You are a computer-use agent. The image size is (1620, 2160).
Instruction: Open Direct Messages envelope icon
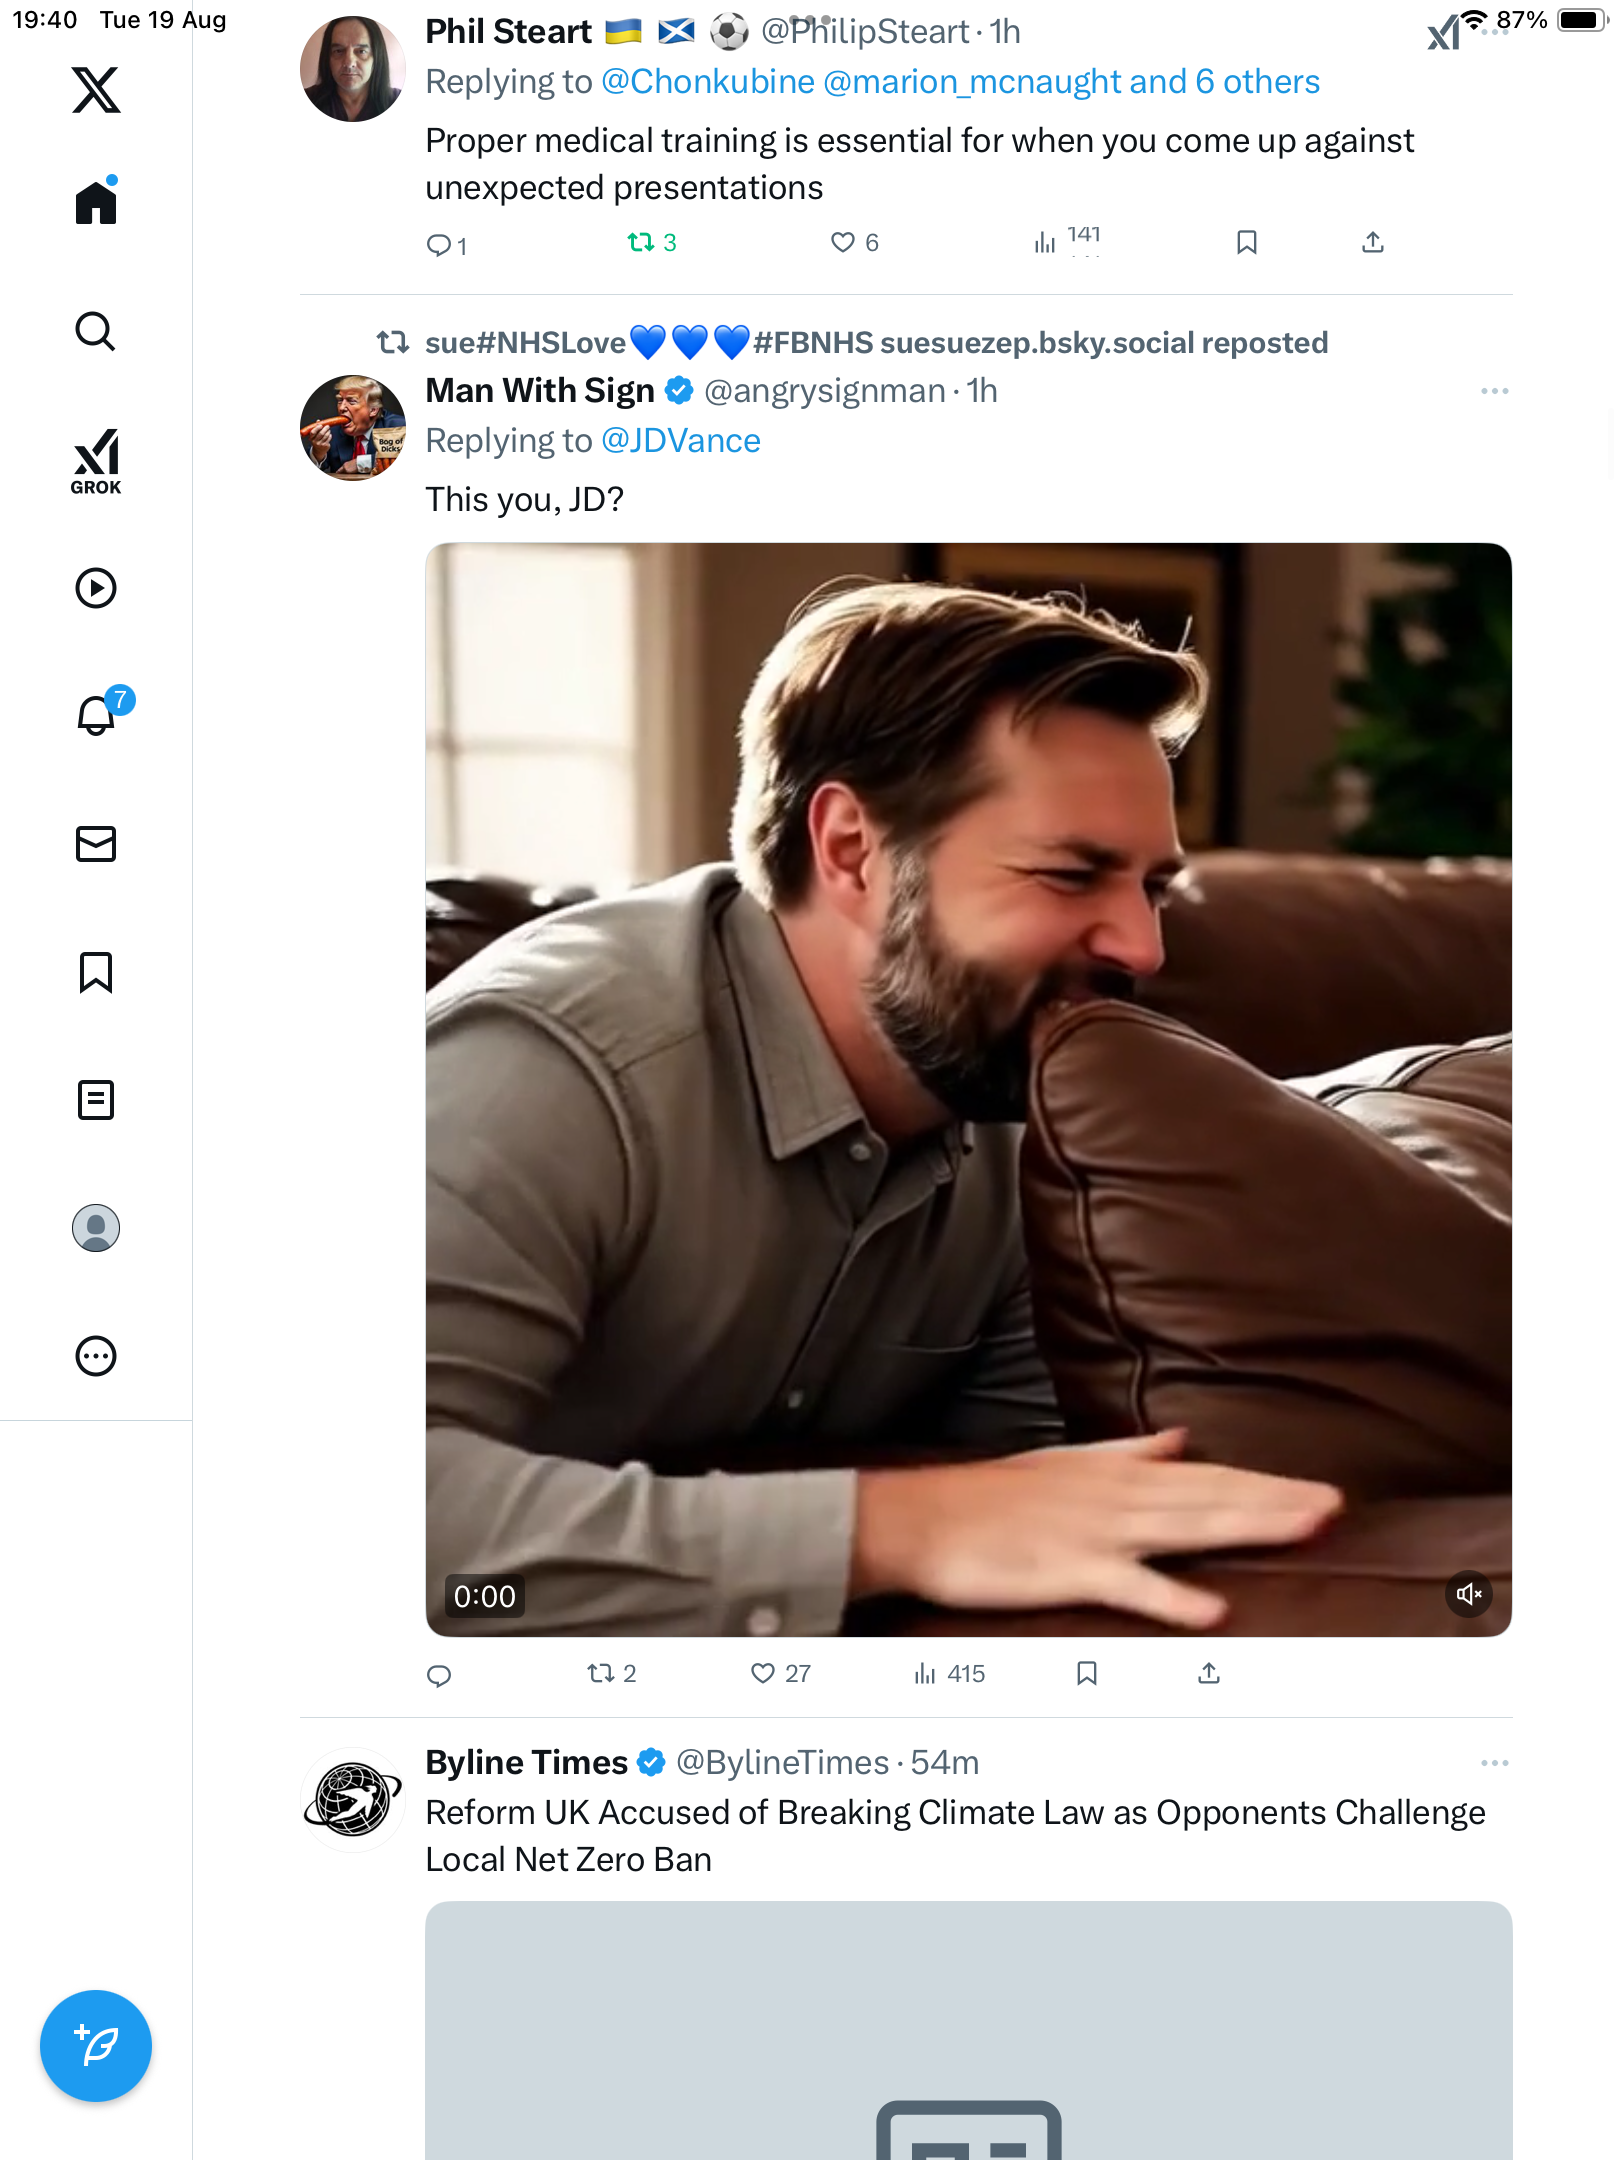[x=96, y=844]
